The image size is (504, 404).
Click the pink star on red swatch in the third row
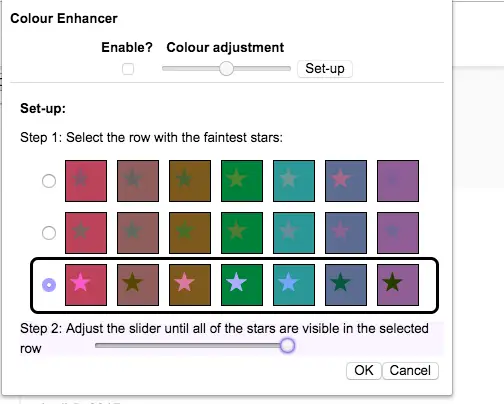pyautogui.click(x=86, y=285)
